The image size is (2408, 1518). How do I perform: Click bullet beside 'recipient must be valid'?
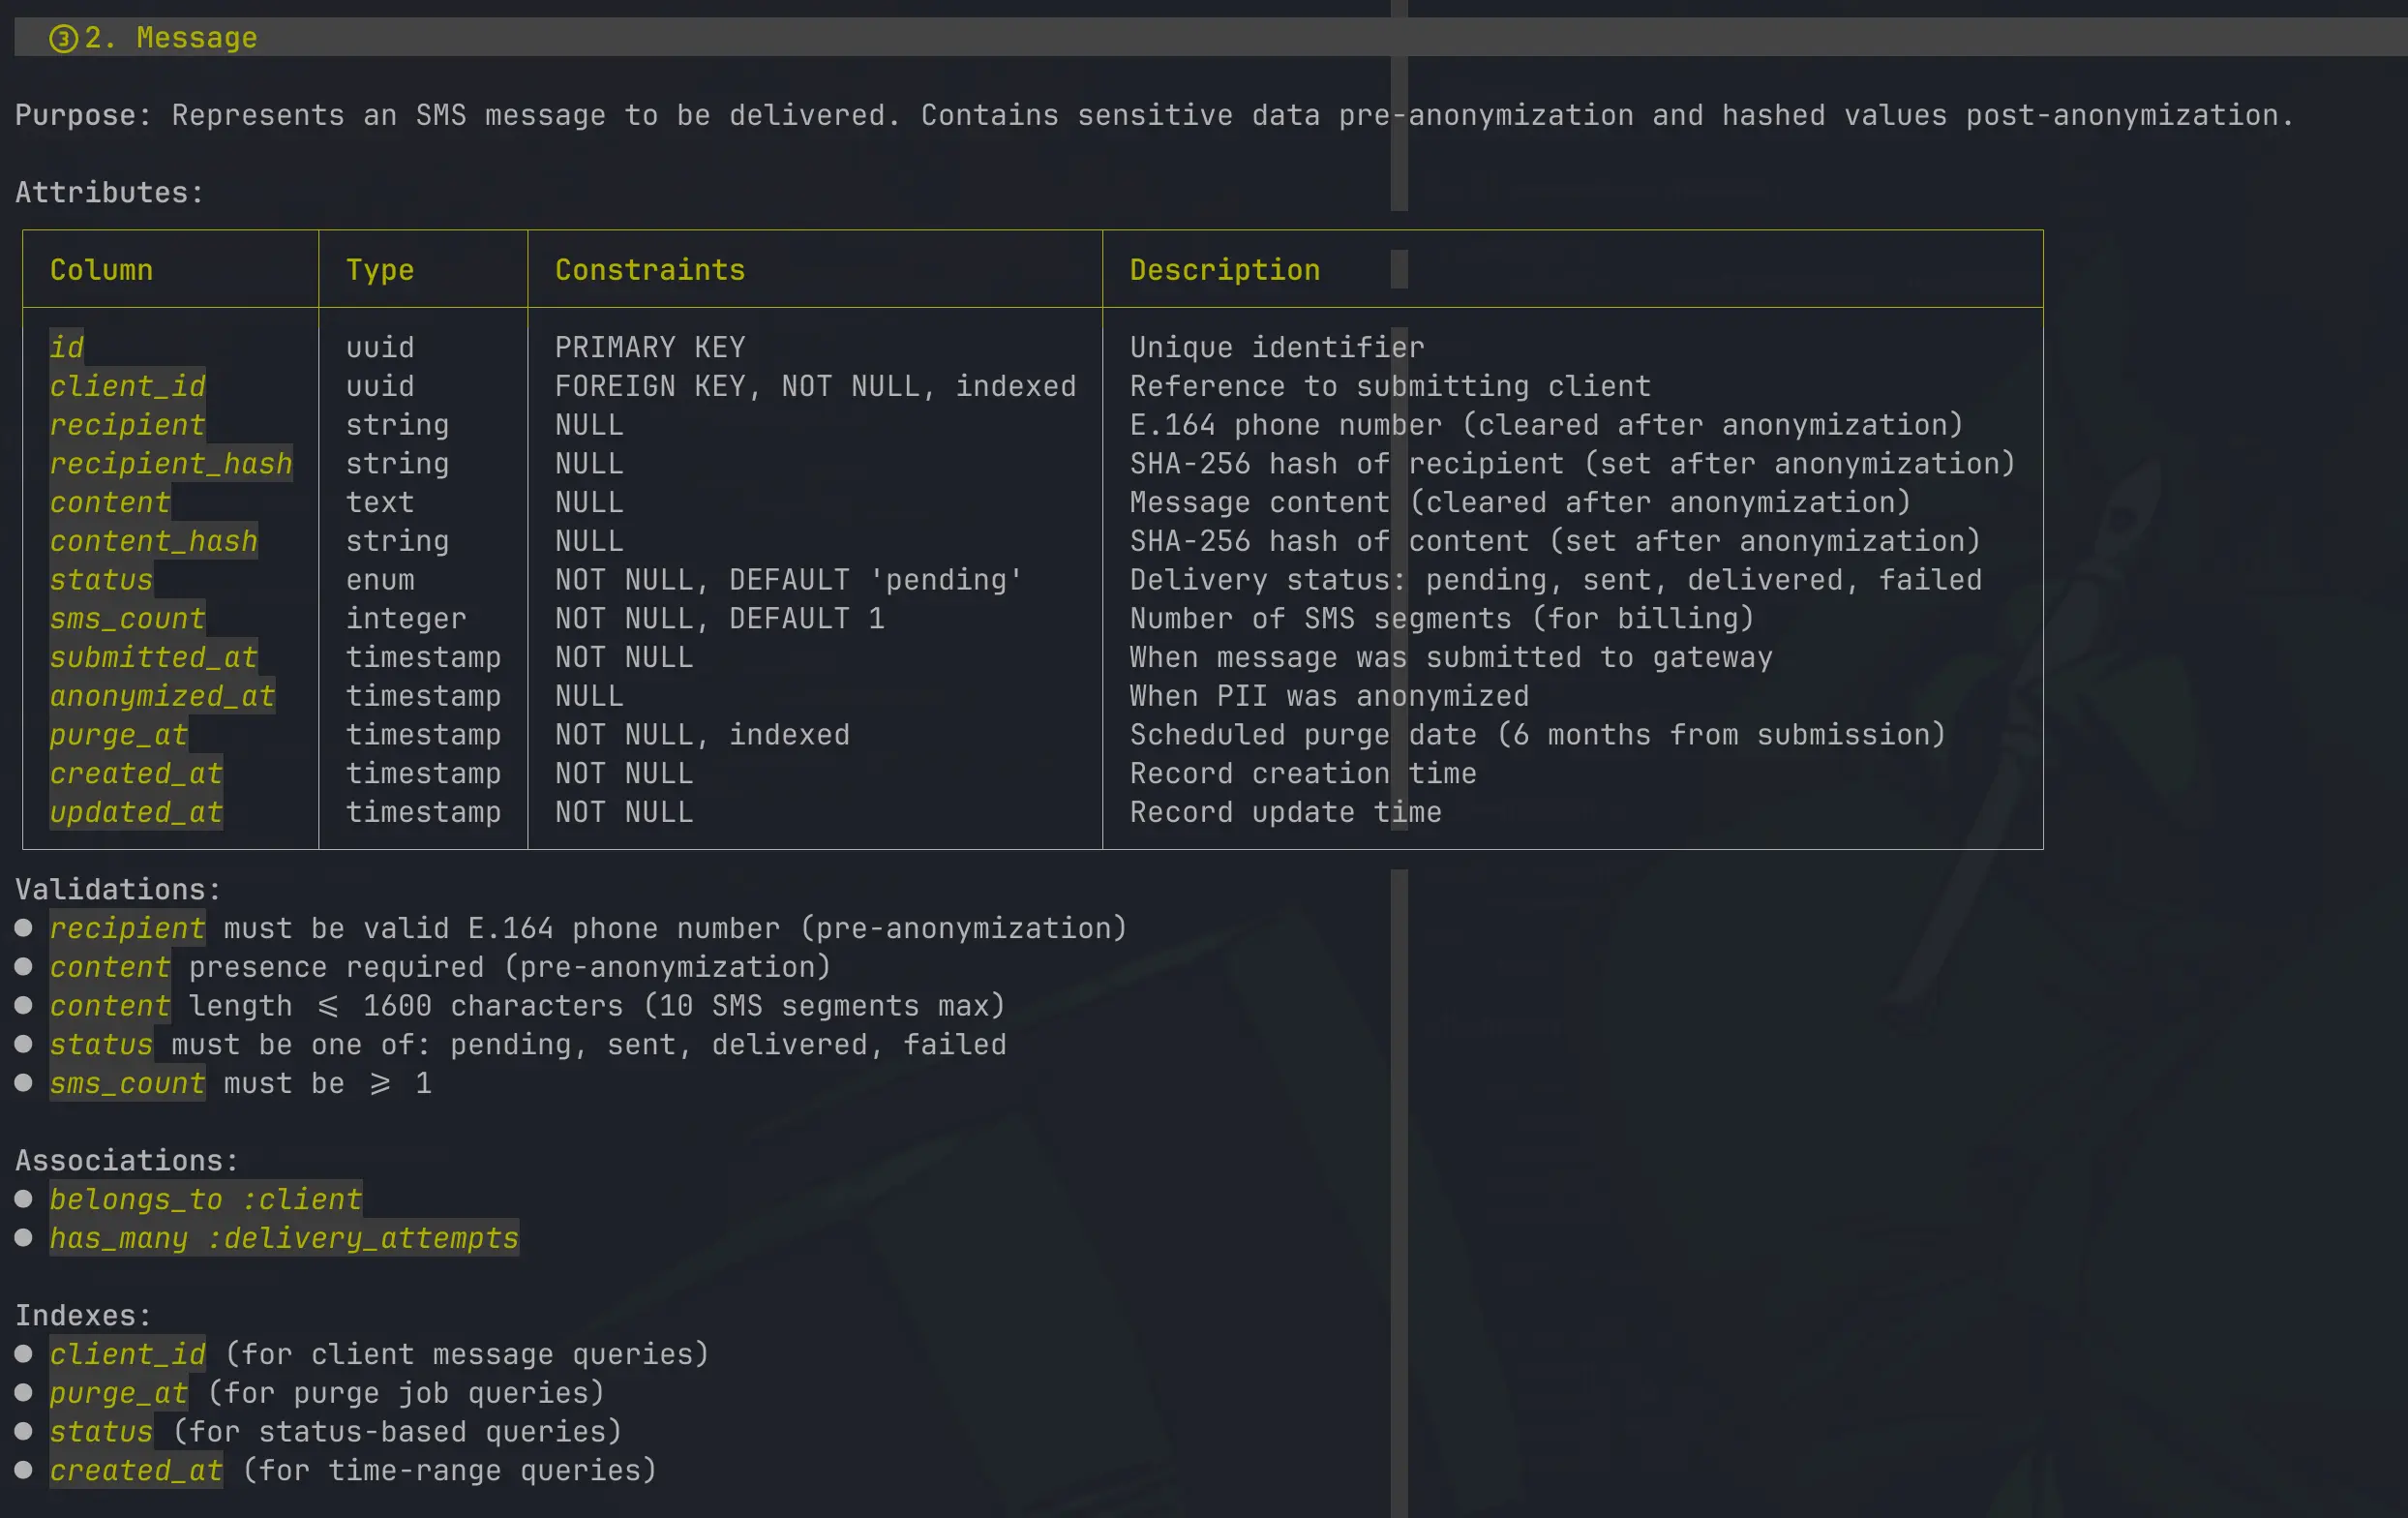(24, 928)
